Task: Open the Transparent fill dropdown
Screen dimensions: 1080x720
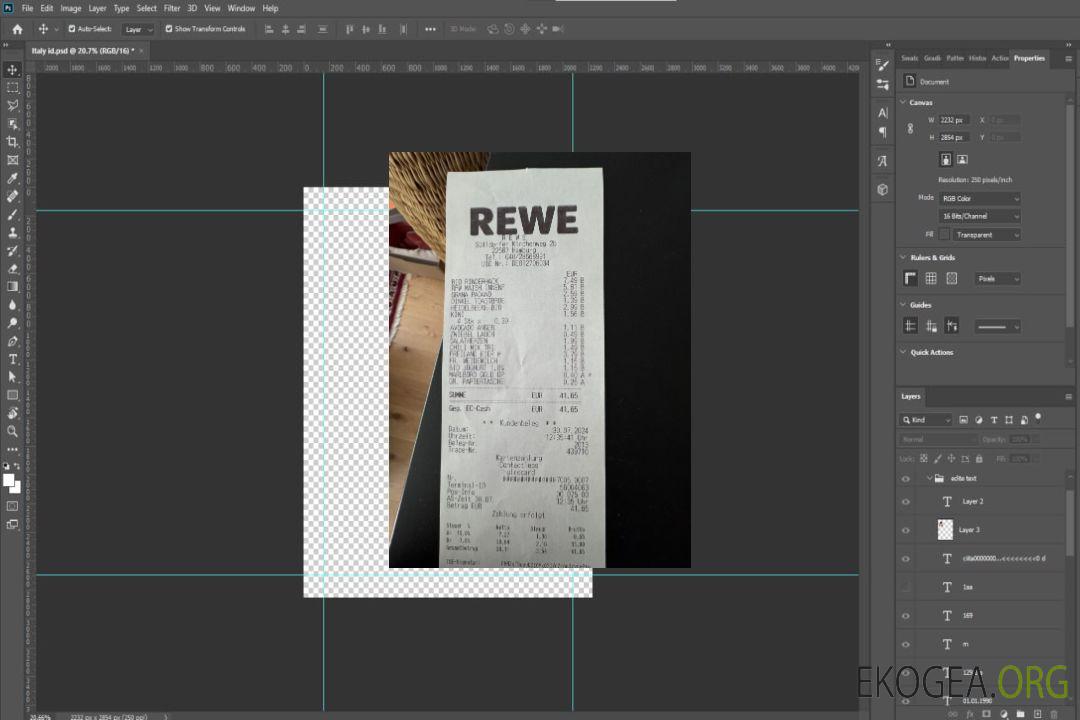Action: [x=986, y=235]
